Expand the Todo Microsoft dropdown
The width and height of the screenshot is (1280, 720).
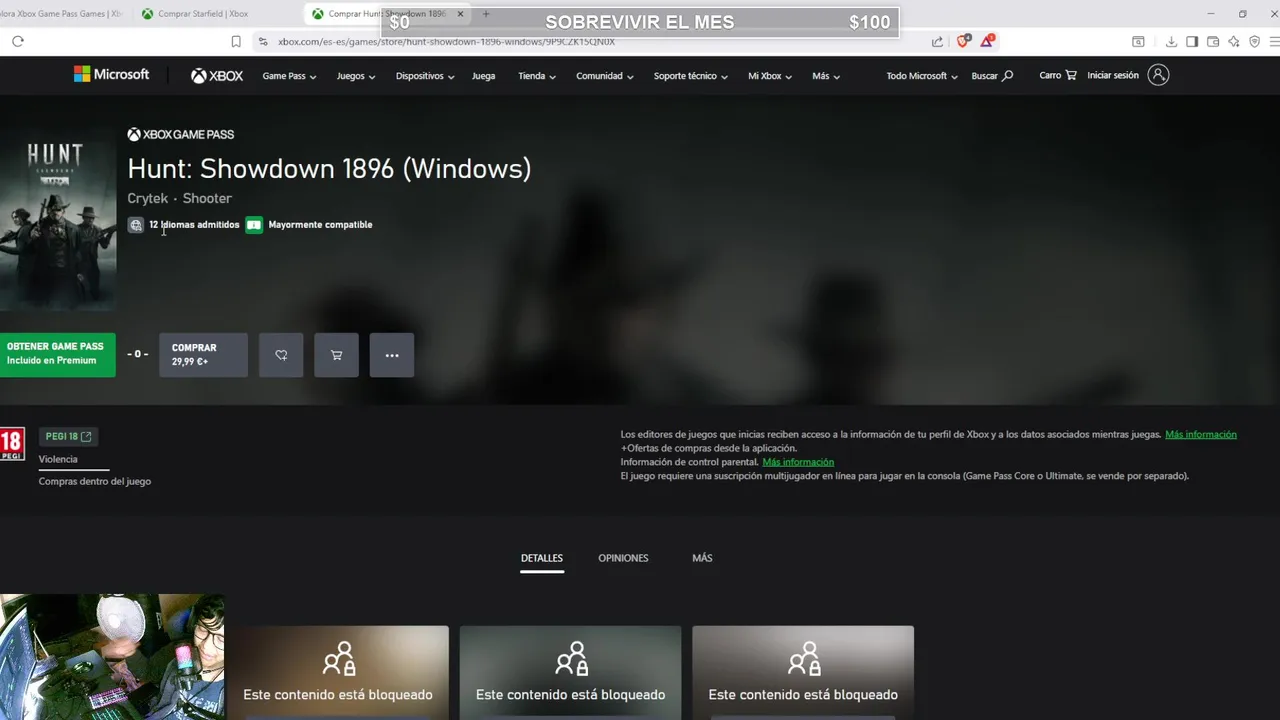click(922, 76)
